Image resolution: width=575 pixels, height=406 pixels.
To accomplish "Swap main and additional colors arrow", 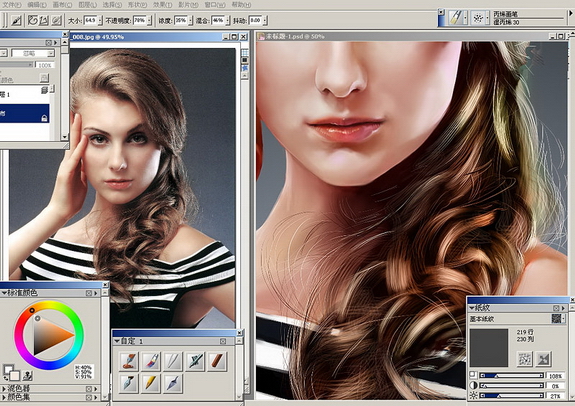I will (6, 378).
